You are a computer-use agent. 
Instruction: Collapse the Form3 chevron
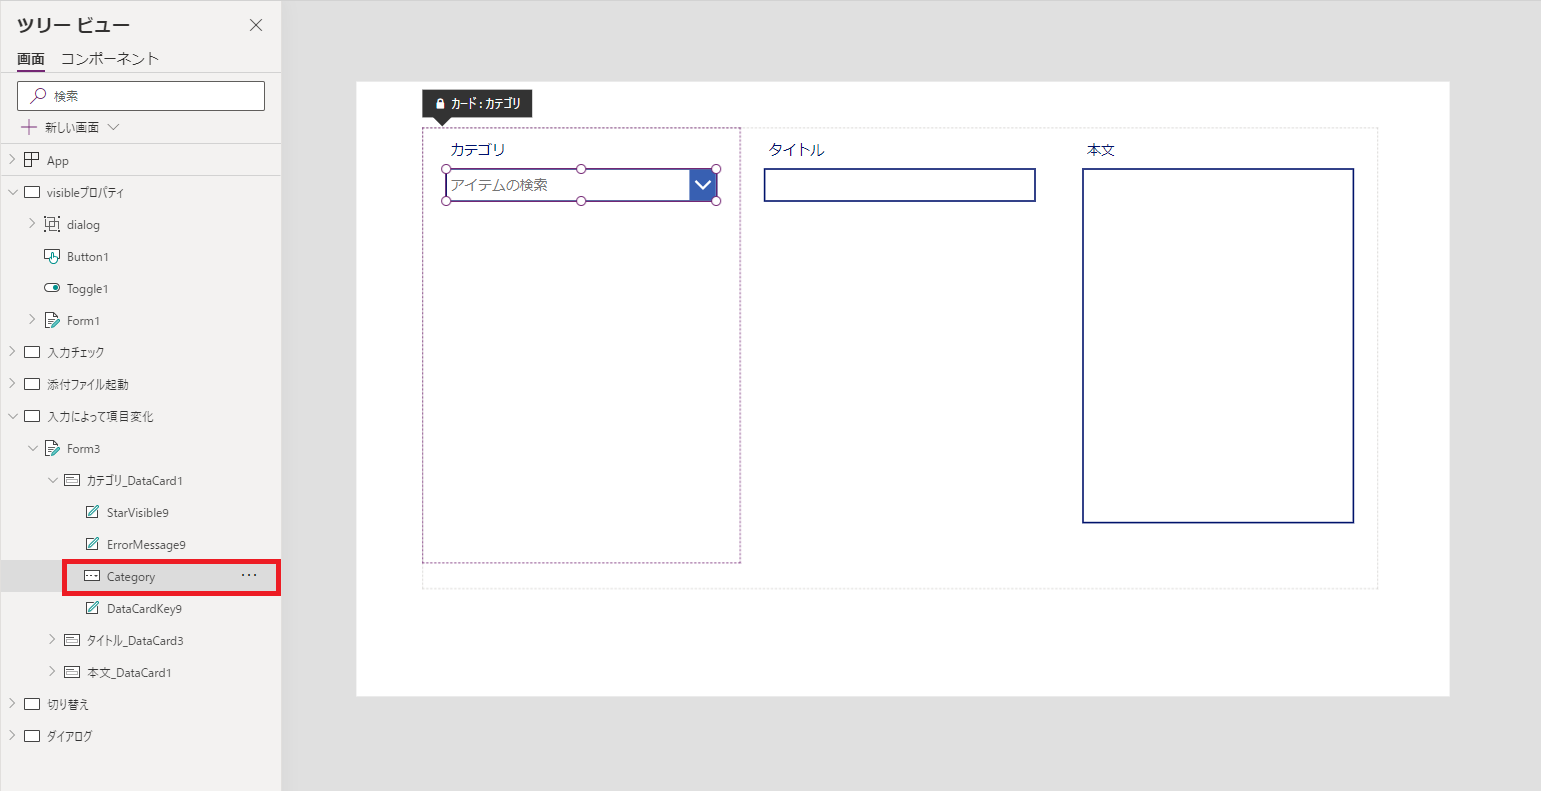coord(32,448)
